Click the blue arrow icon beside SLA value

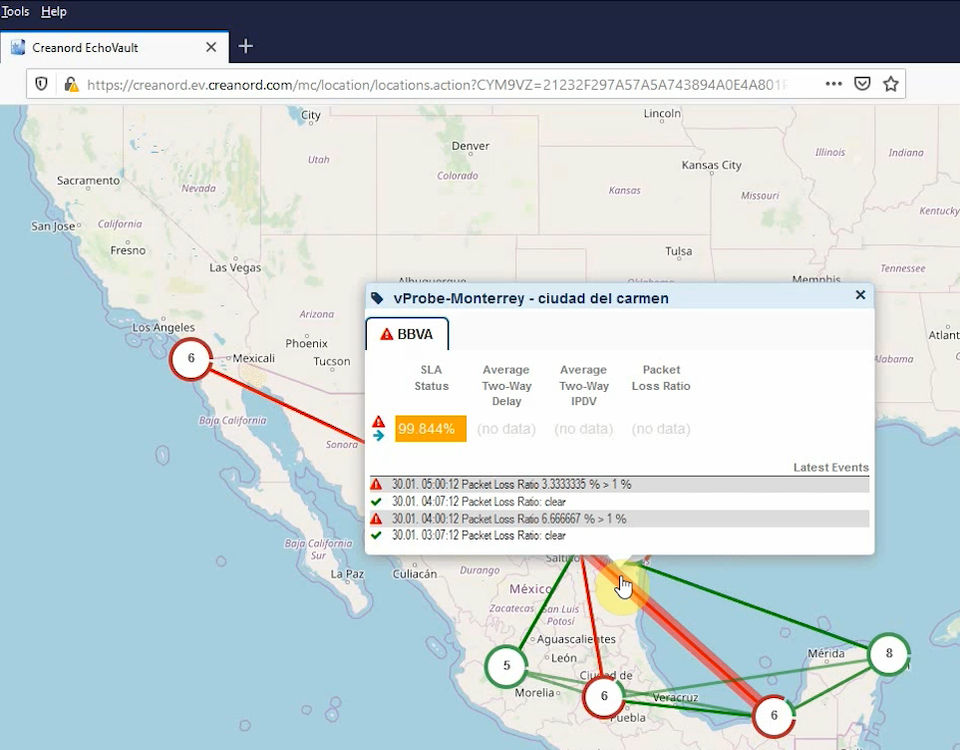378,435
